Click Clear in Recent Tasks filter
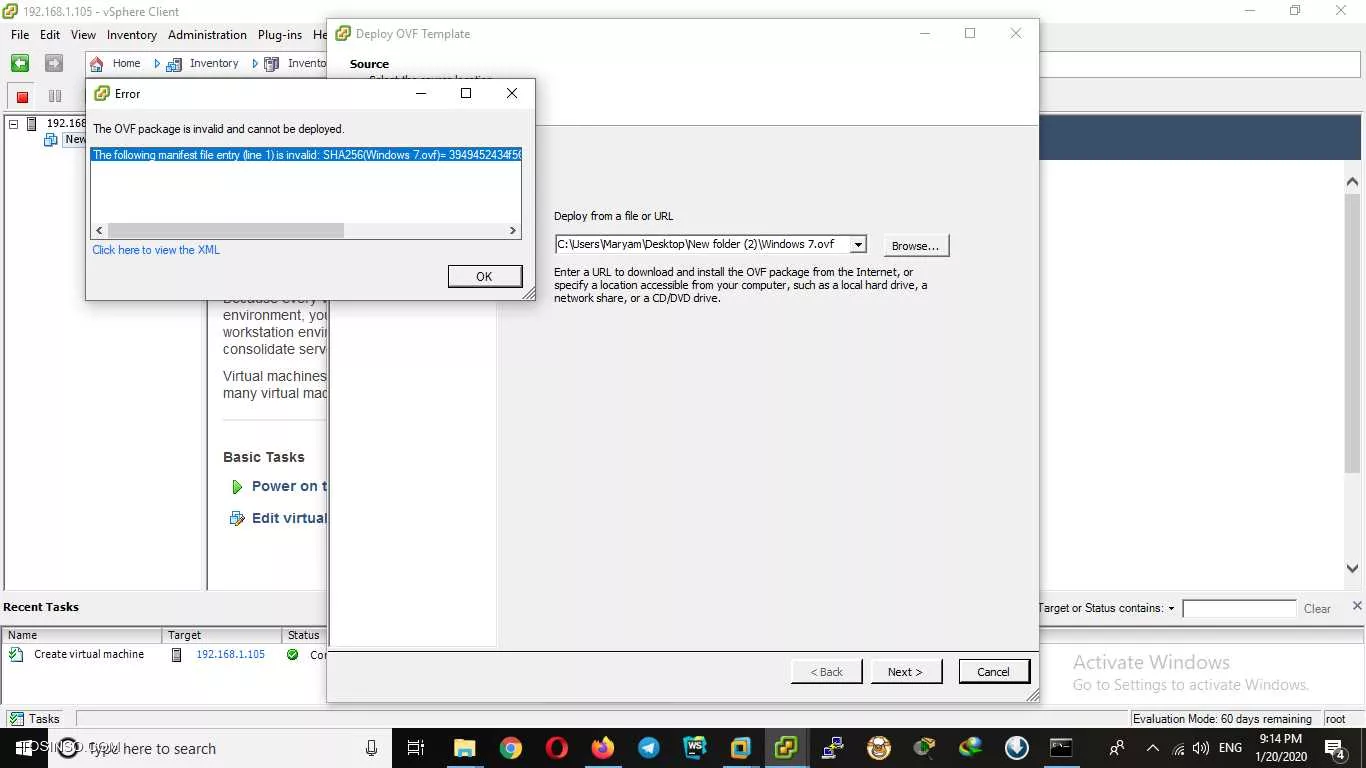Viewport: 1366px width, 768px height. [x=1317, y=609]
